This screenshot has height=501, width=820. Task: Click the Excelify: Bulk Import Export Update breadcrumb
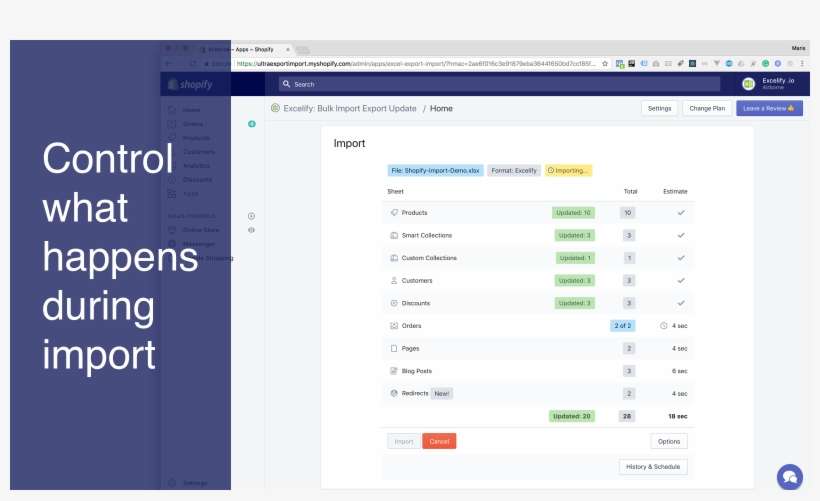coord(350,108)
